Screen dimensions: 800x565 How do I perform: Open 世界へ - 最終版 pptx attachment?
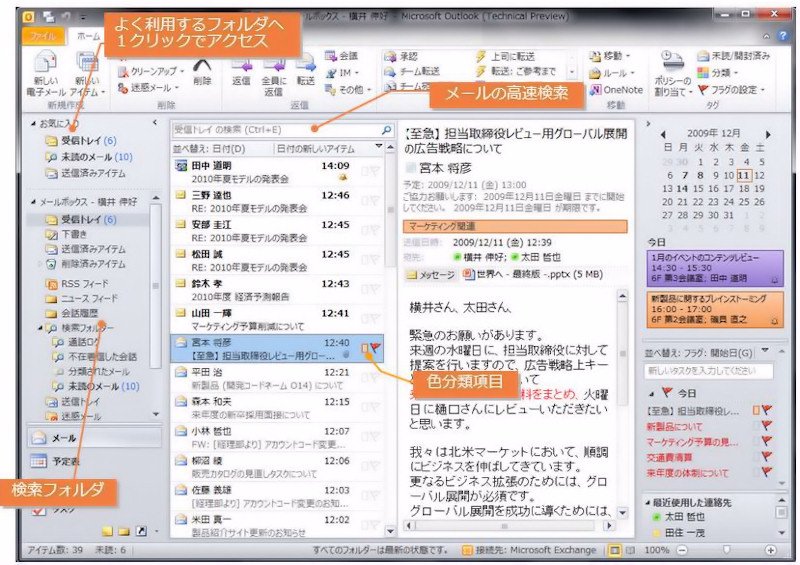pos(533,274)
